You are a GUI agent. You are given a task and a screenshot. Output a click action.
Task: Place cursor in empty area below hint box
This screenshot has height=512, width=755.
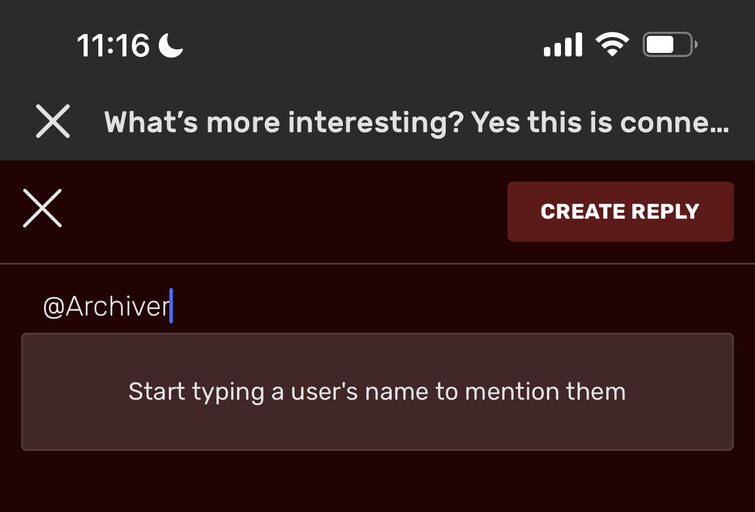click(378, 482)
